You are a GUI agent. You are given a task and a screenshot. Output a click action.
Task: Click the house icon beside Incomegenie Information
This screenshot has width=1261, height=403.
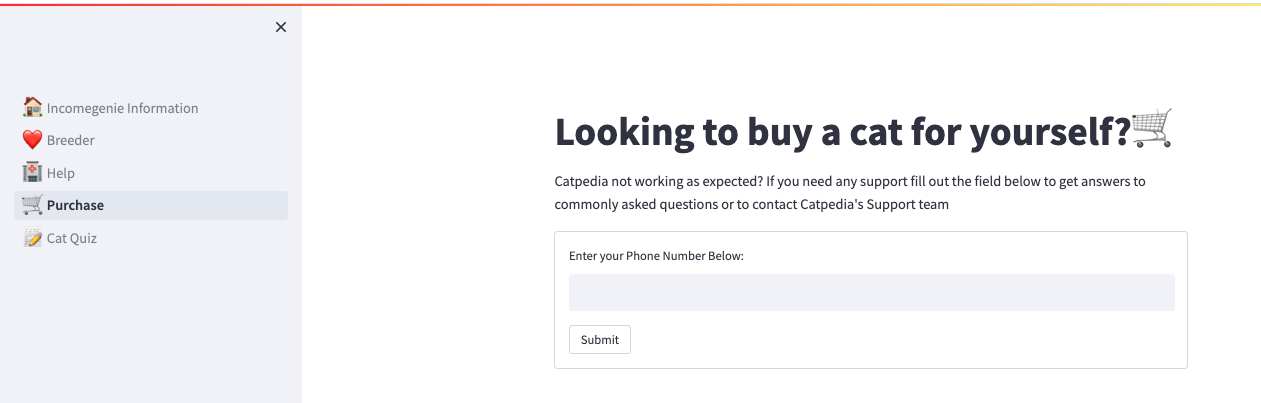32,107
